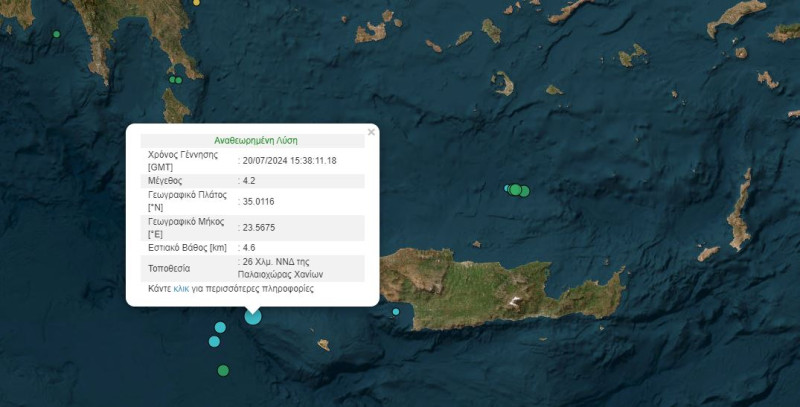Click the focal depth value 4.6
800x407 pixels.
[x=249, y=247]
